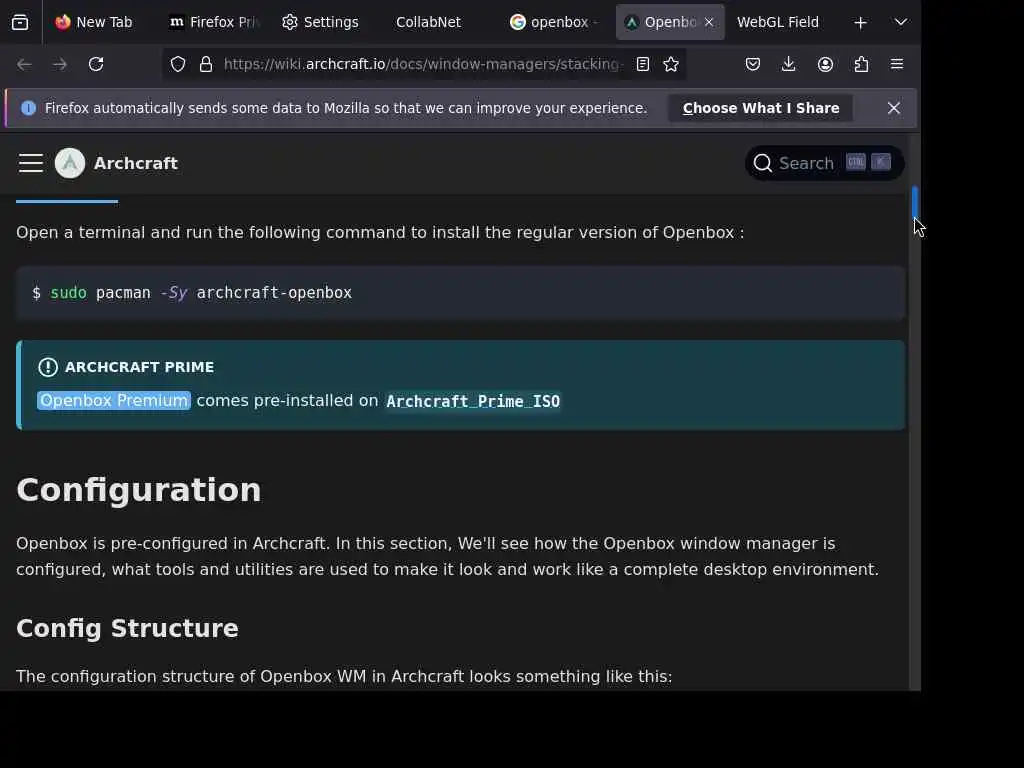Save page to Pocket icon
Image resolution: width=1024 pixels, height=768 pixels.
point(753,64)
